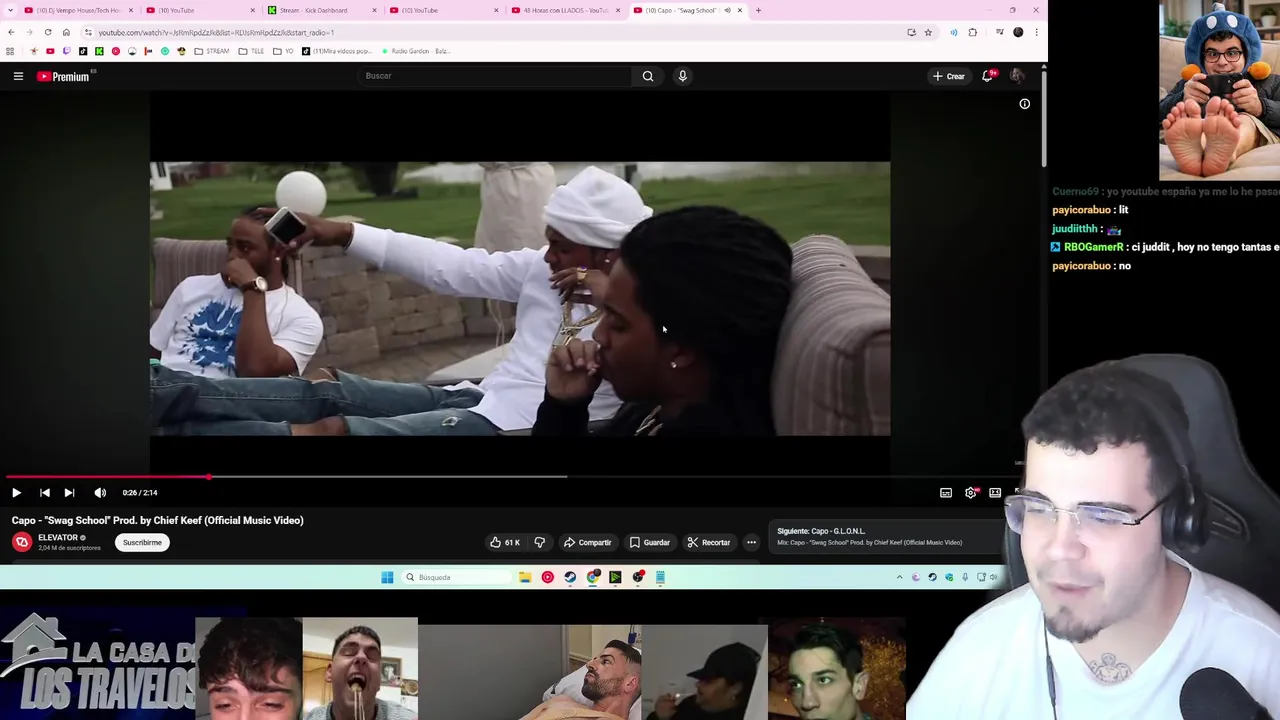Click the ELEVATOR channel name

(58, 538)
